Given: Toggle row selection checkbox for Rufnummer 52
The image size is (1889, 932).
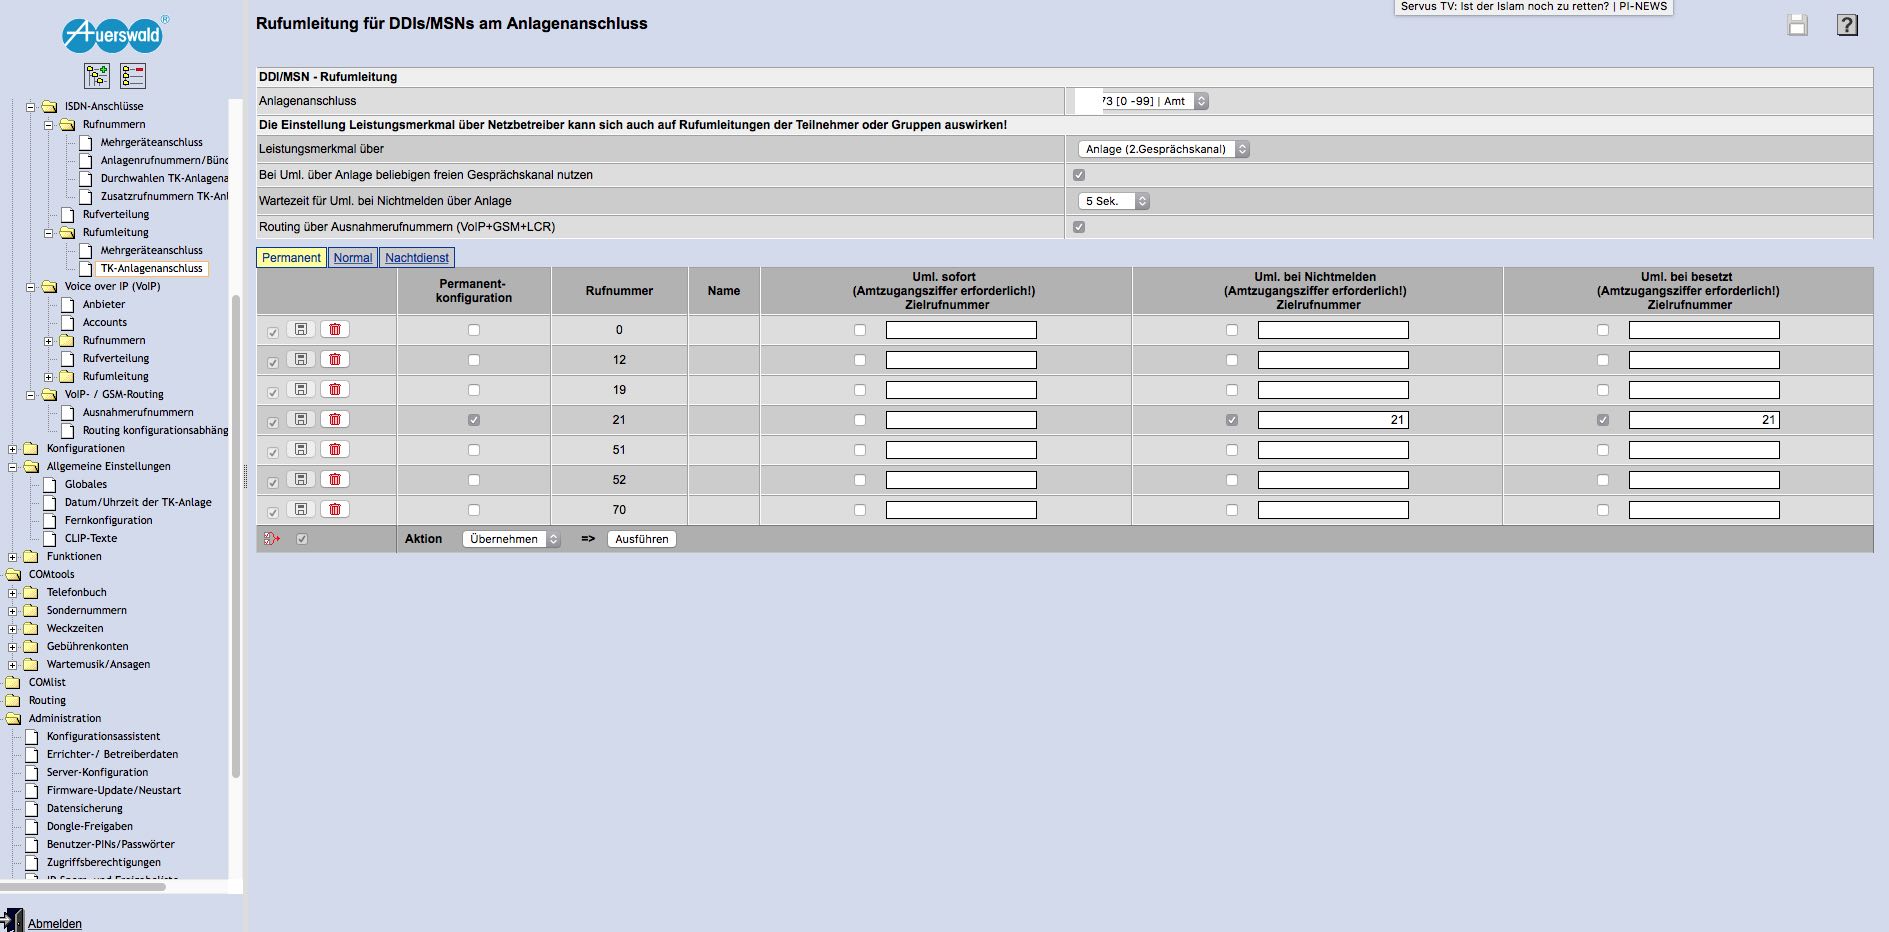Looking at the screenshot, I should pos(273,482).
